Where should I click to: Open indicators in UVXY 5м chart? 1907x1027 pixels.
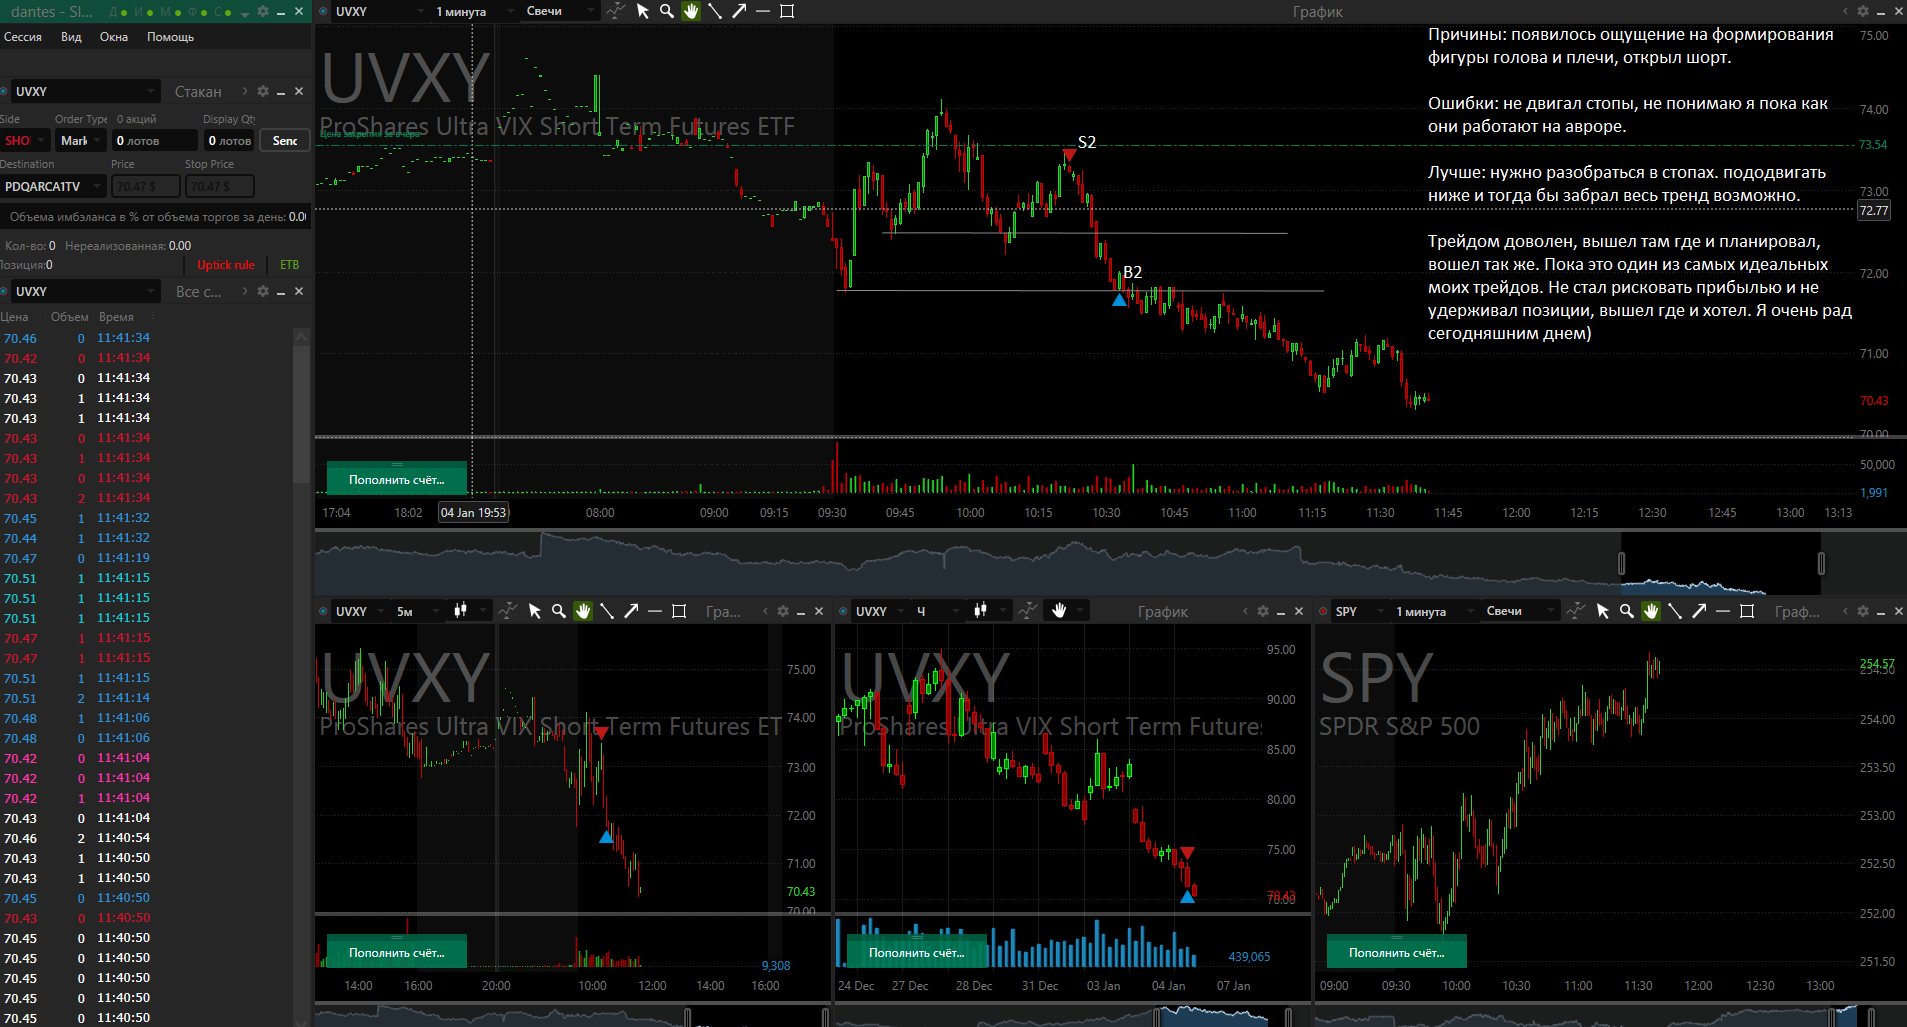pos(508,611)
